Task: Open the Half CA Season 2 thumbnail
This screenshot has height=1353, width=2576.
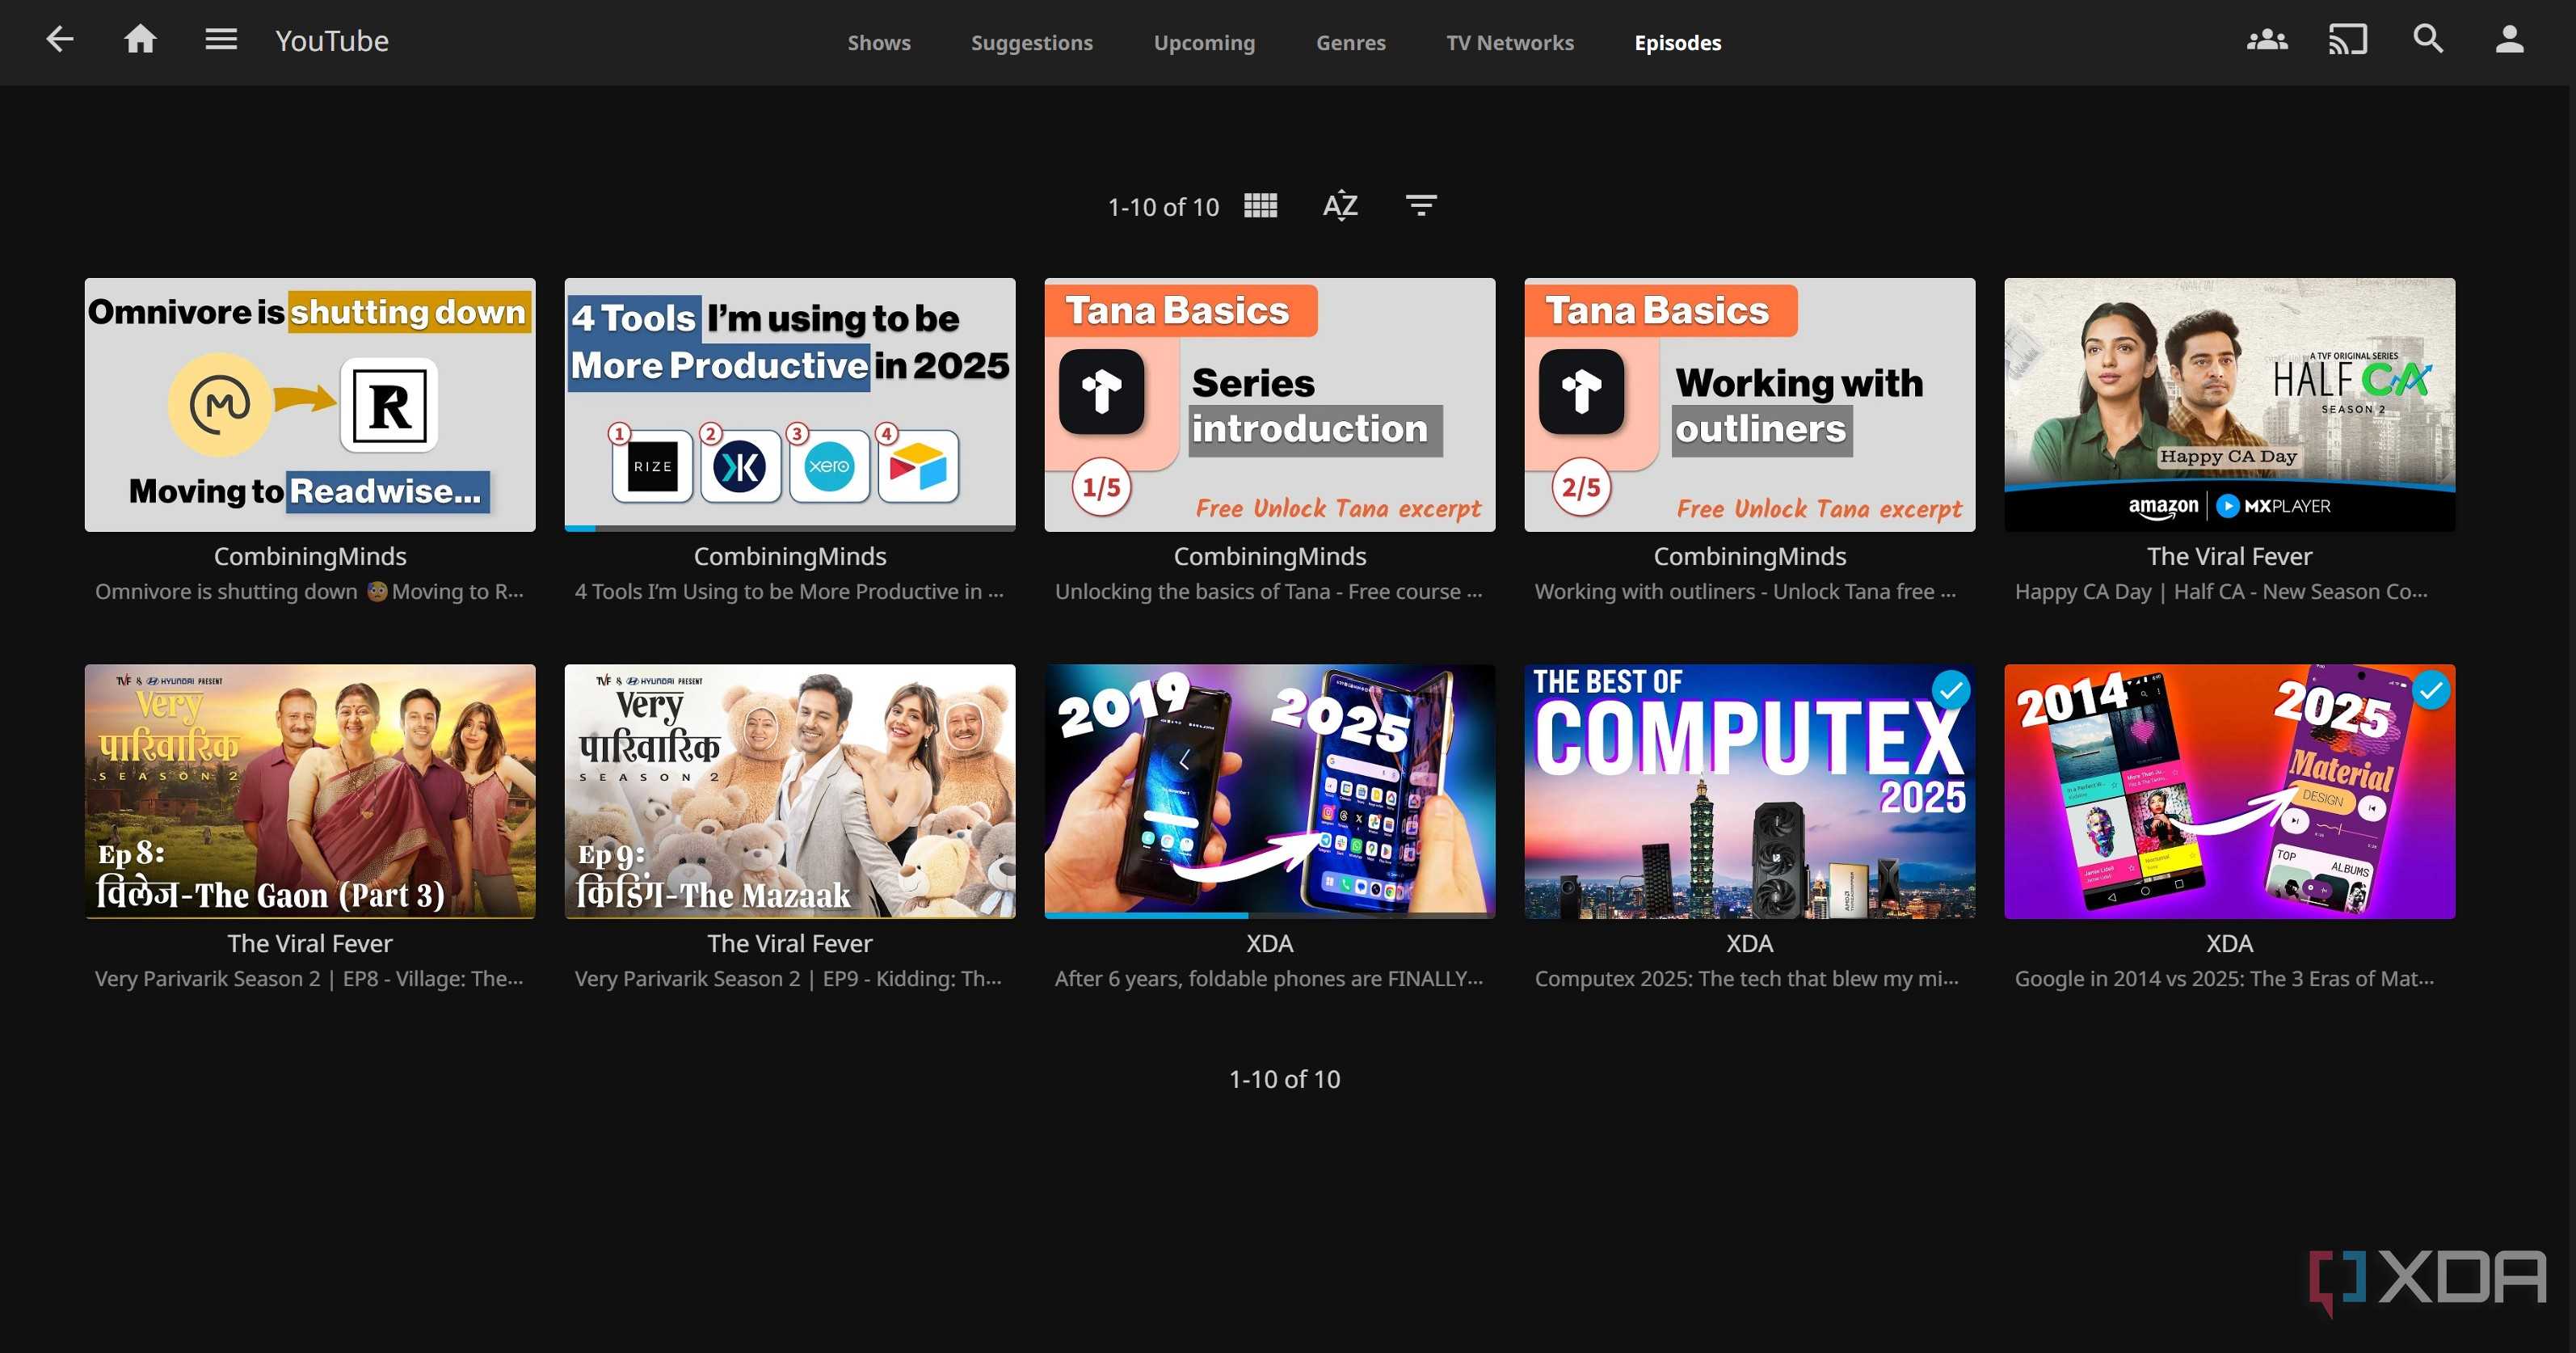Action: point(2230,405)
